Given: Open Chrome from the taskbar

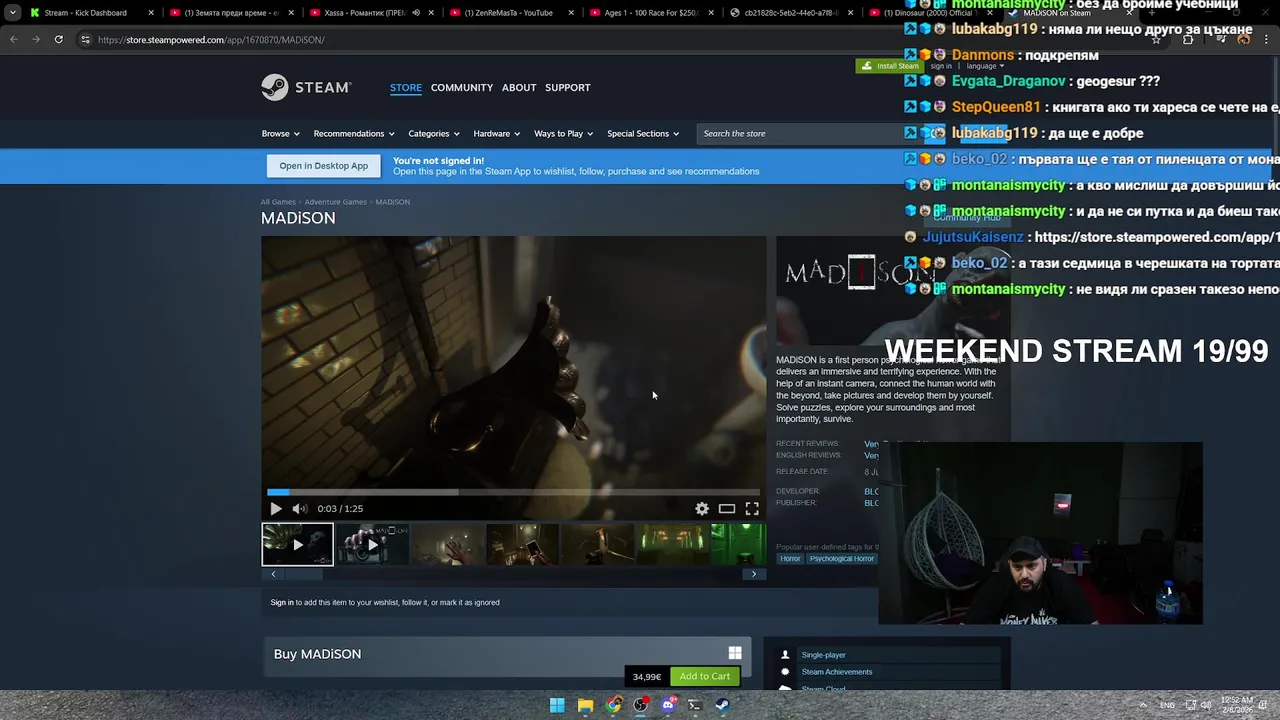Looking at the screenshot, I should point(613,705).
